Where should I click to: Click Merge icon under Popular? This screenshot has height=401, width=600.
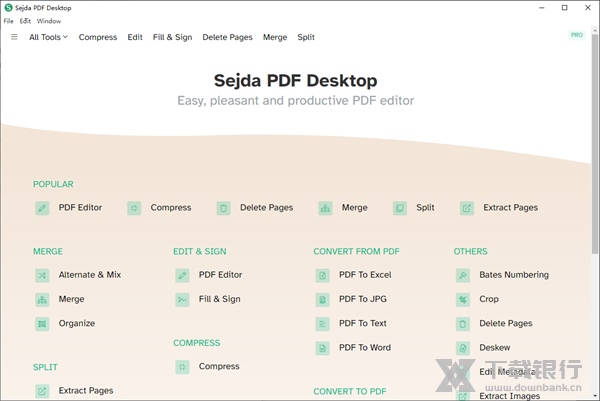click(x=325, y=208)
